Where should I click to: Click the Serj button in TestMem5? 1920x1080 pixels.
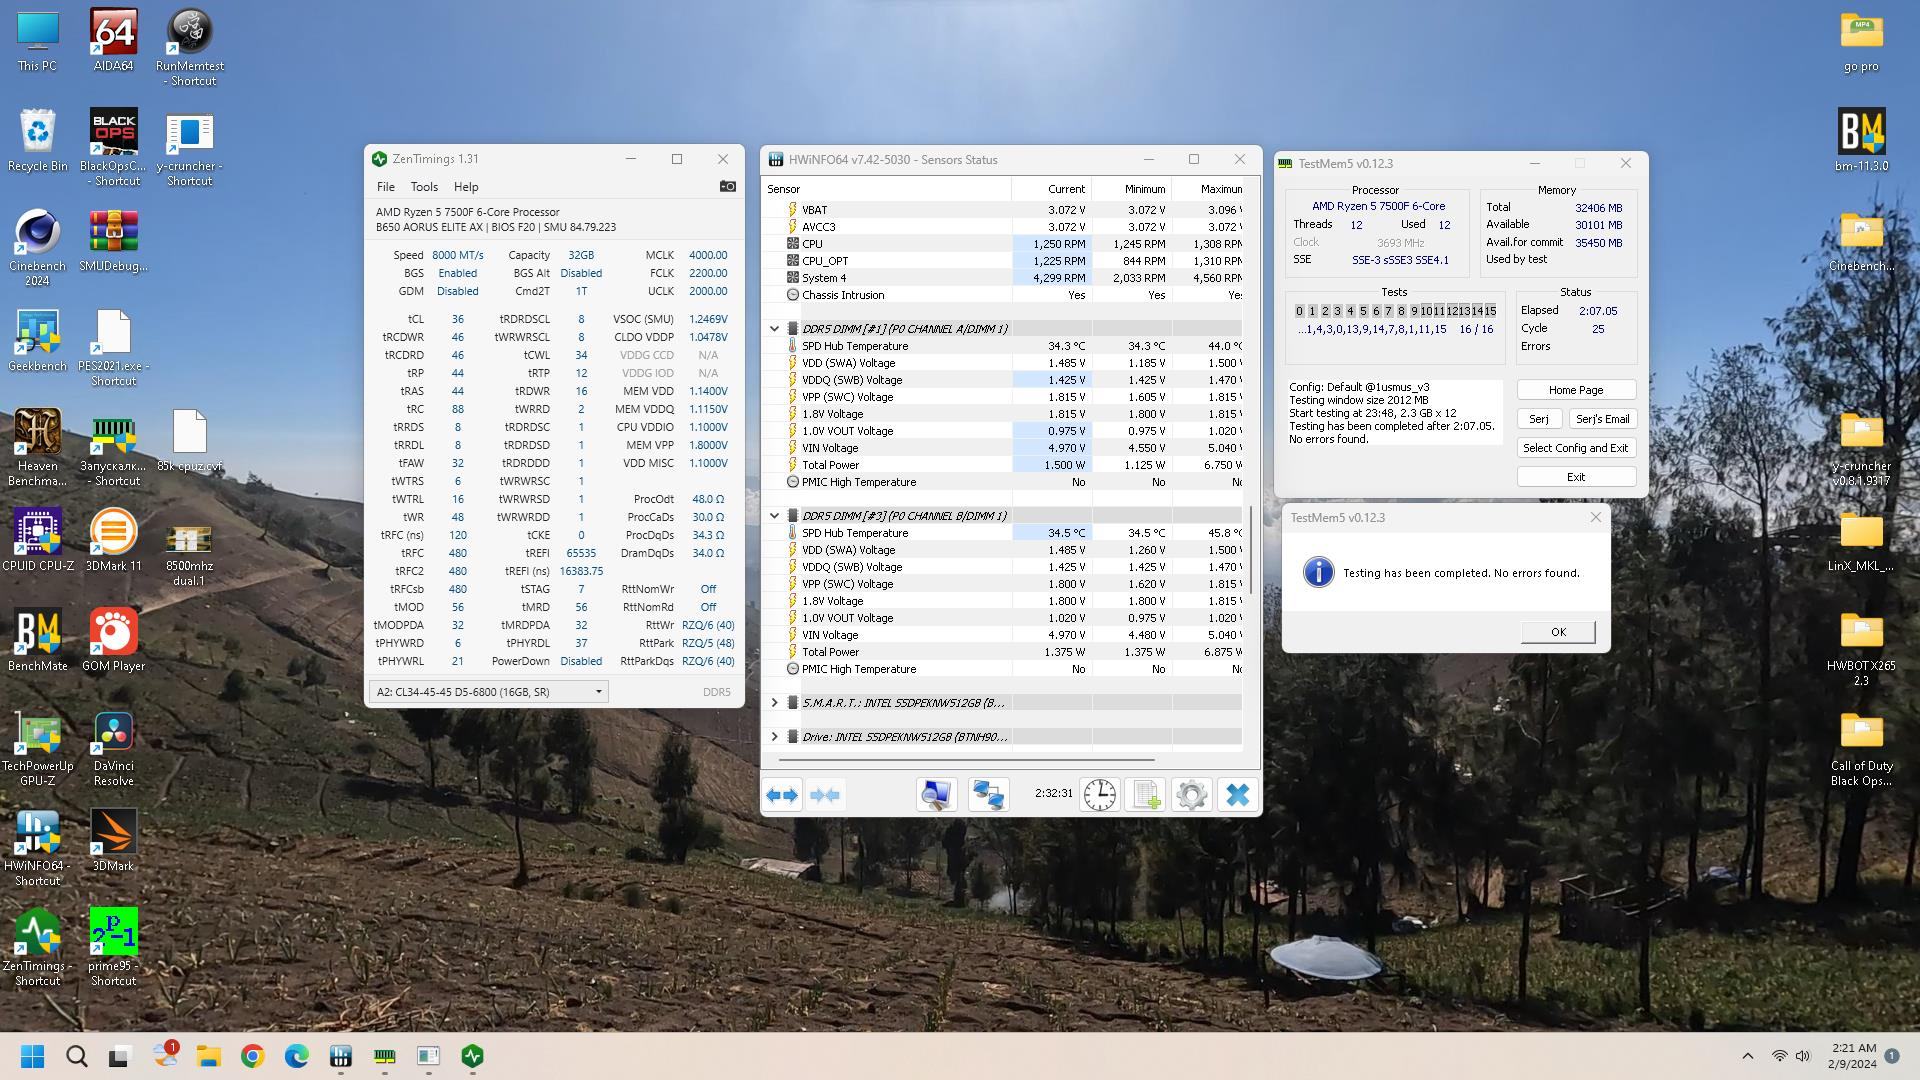pos(1539,419)
